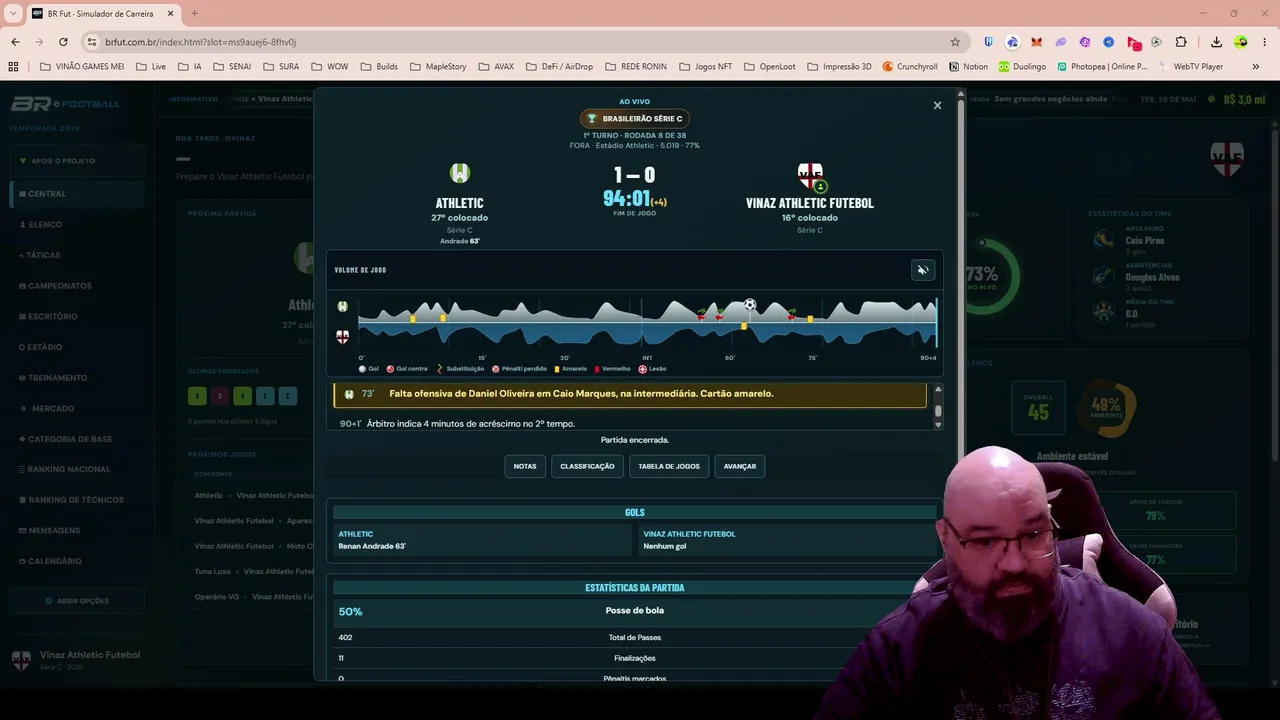The height and width of the screenshot is (720, 1280).
Task: Open the tab search dropdown arrow
Action: click(x=13, y=13)
